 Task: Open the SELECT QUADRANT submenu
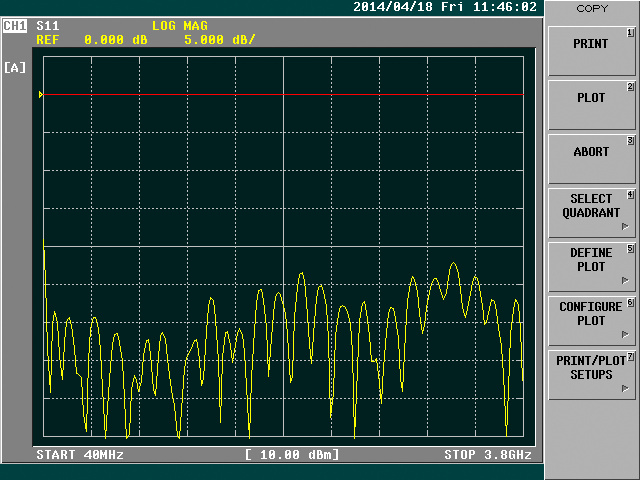[591, 206]
